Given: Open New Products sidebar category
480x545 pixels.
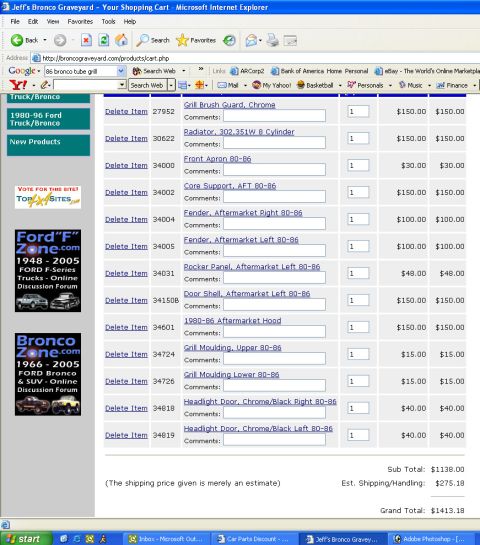Looking at the screenshot, I should click(48, 145).
